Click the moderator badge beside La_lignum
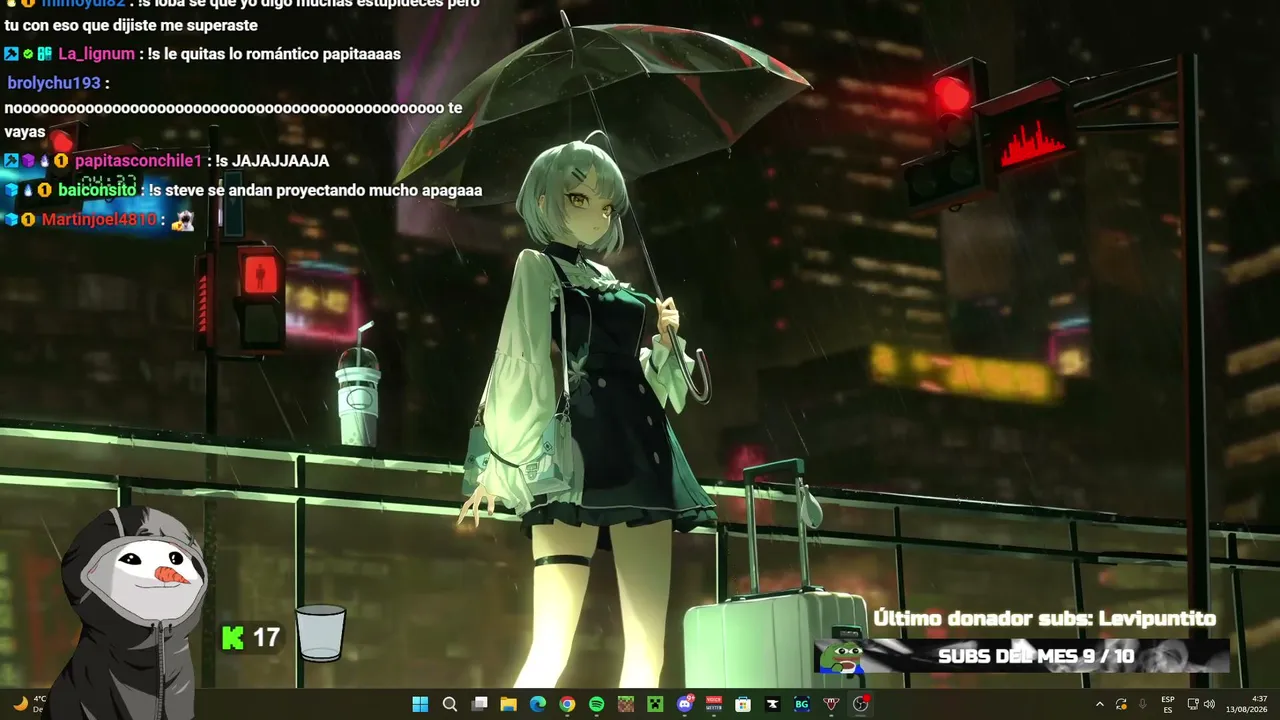1280x720 pixels. pyautogui.click(x=11, y=54)
